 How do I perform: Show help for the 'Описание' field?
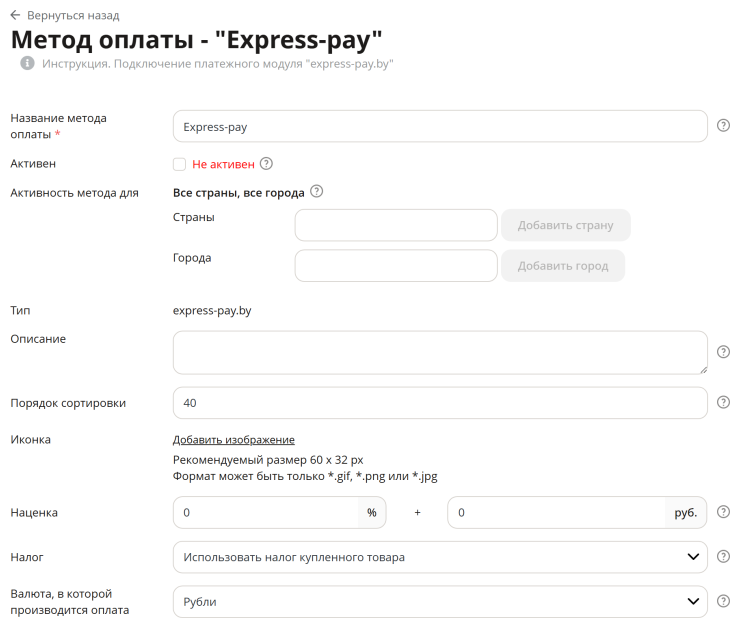tap(723, 352)
